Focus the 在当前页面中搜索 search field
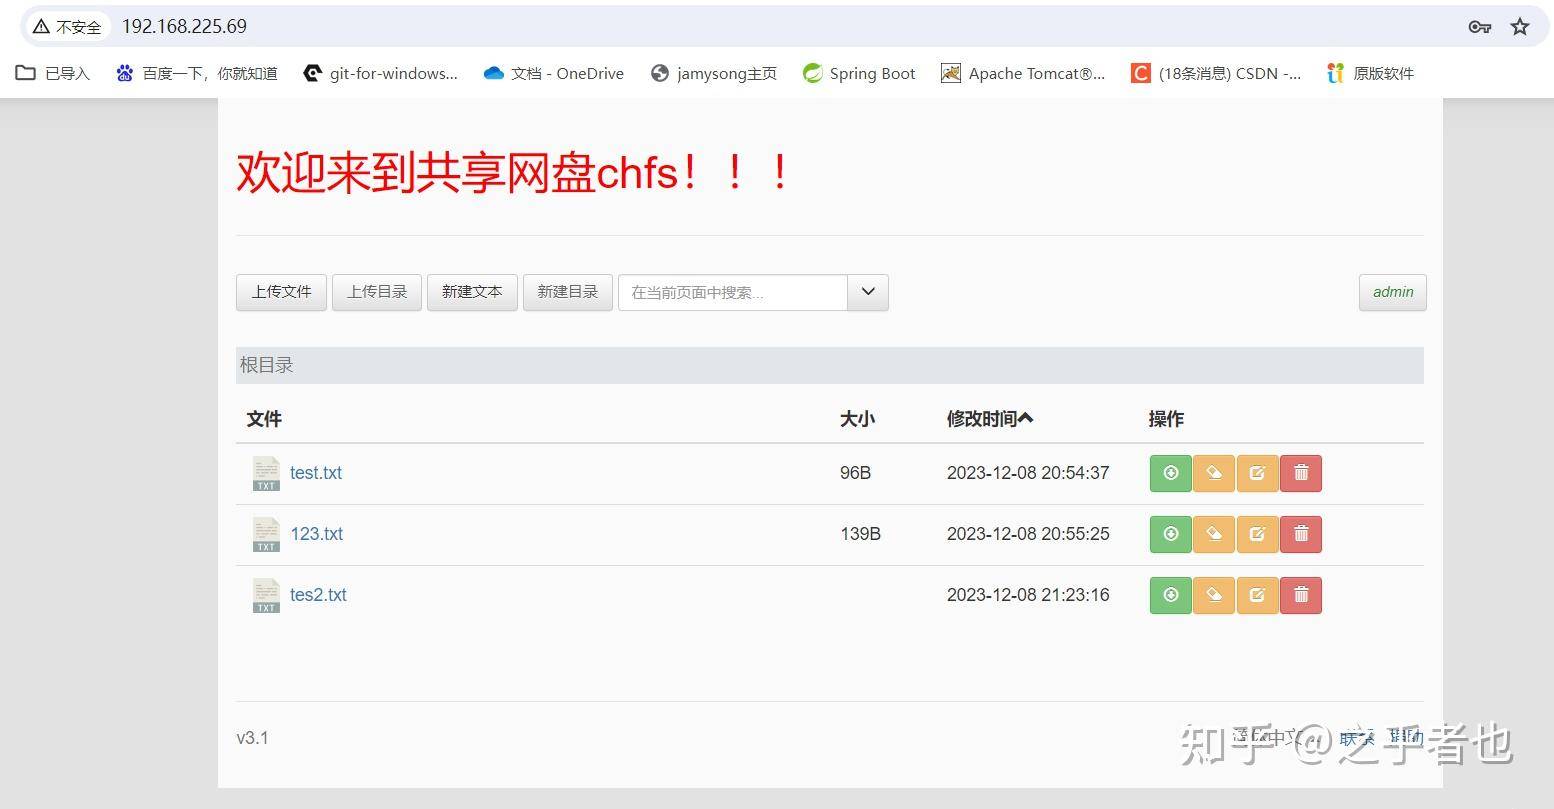The image size is (1554, 809). coord(733,292)
